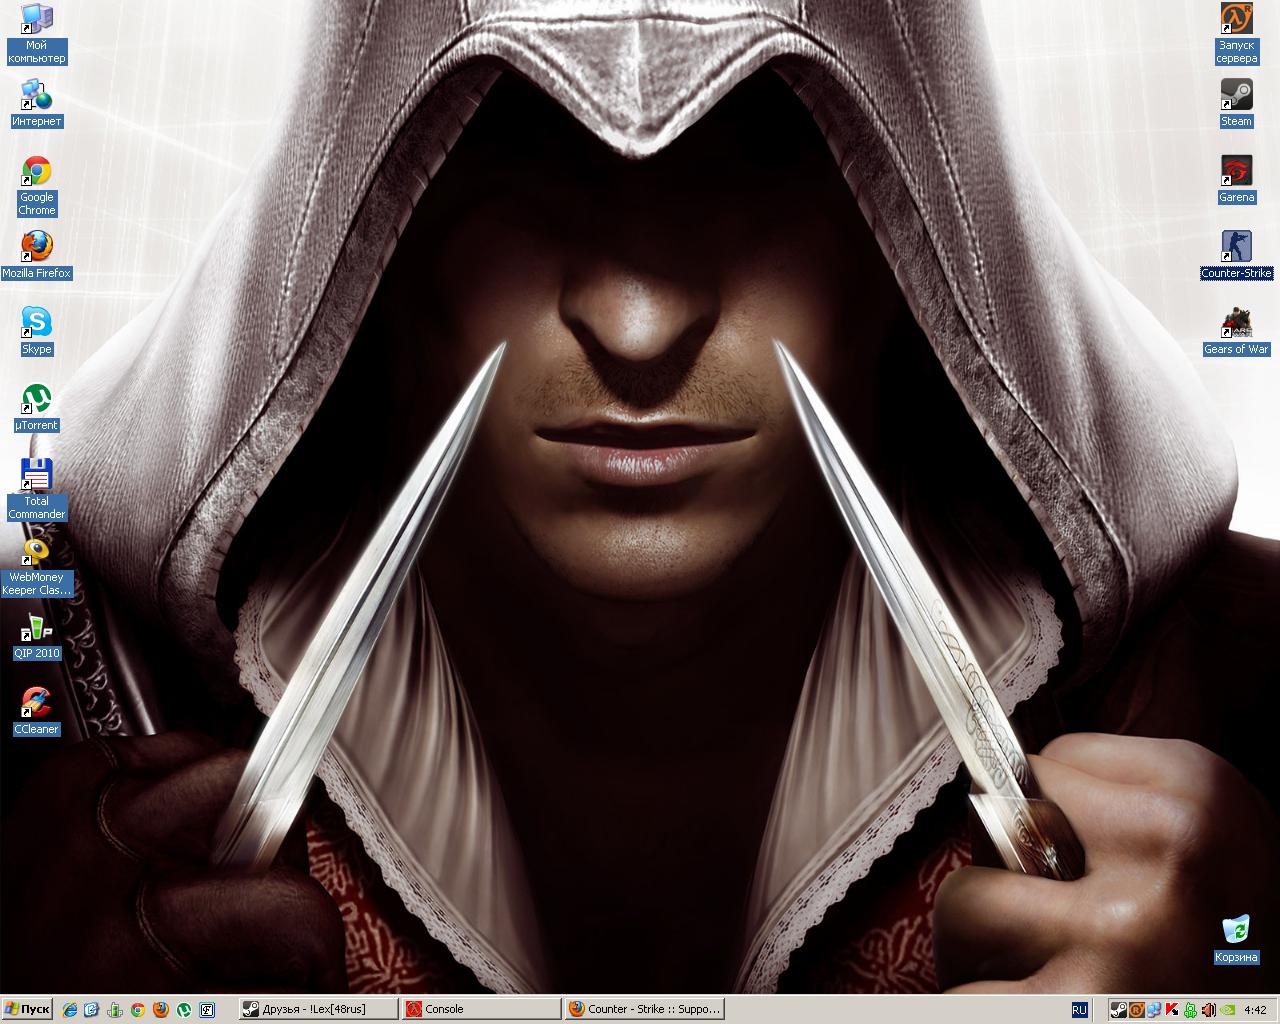Open the CCleaner desktop shortcut
The image size is (1280, 1024).
36,712
